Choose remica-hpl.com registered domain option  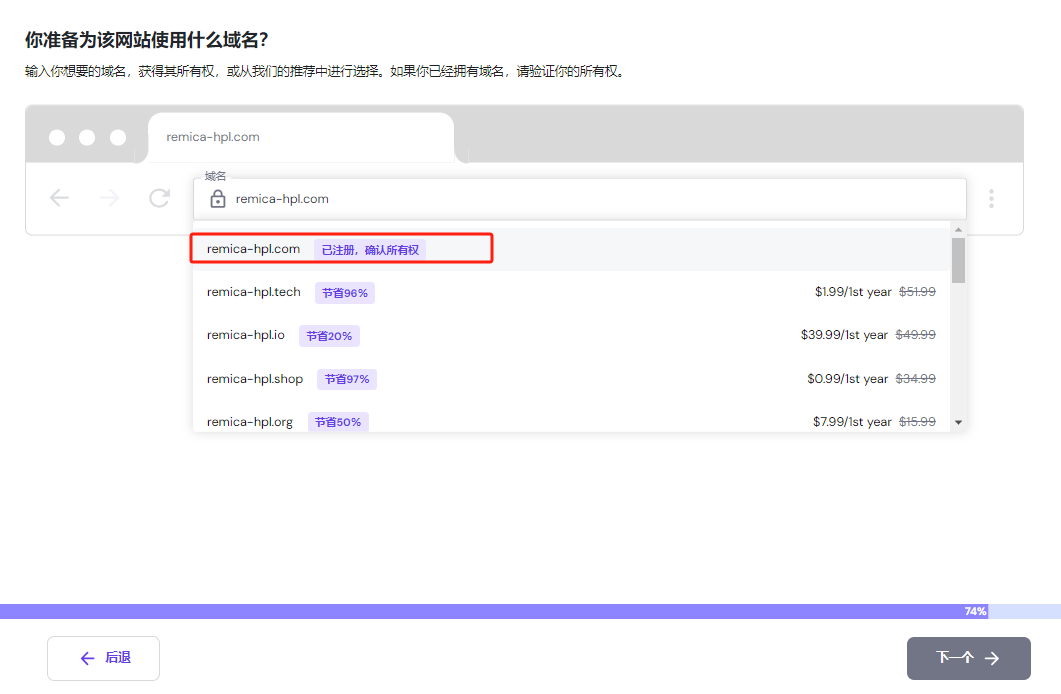click(x=253, y=249)
